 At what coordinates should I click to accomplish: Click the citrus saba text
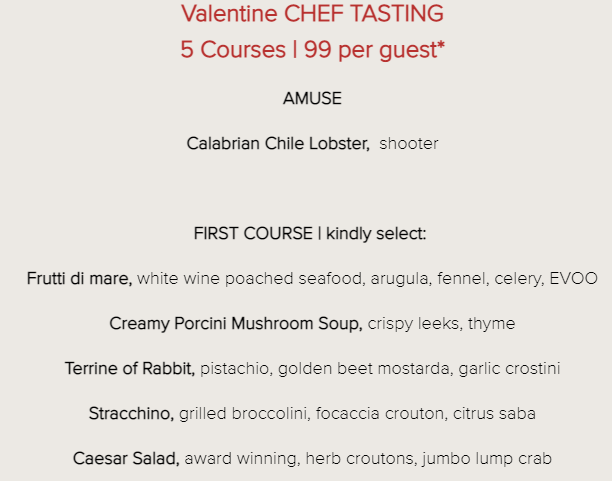[494, 413]
